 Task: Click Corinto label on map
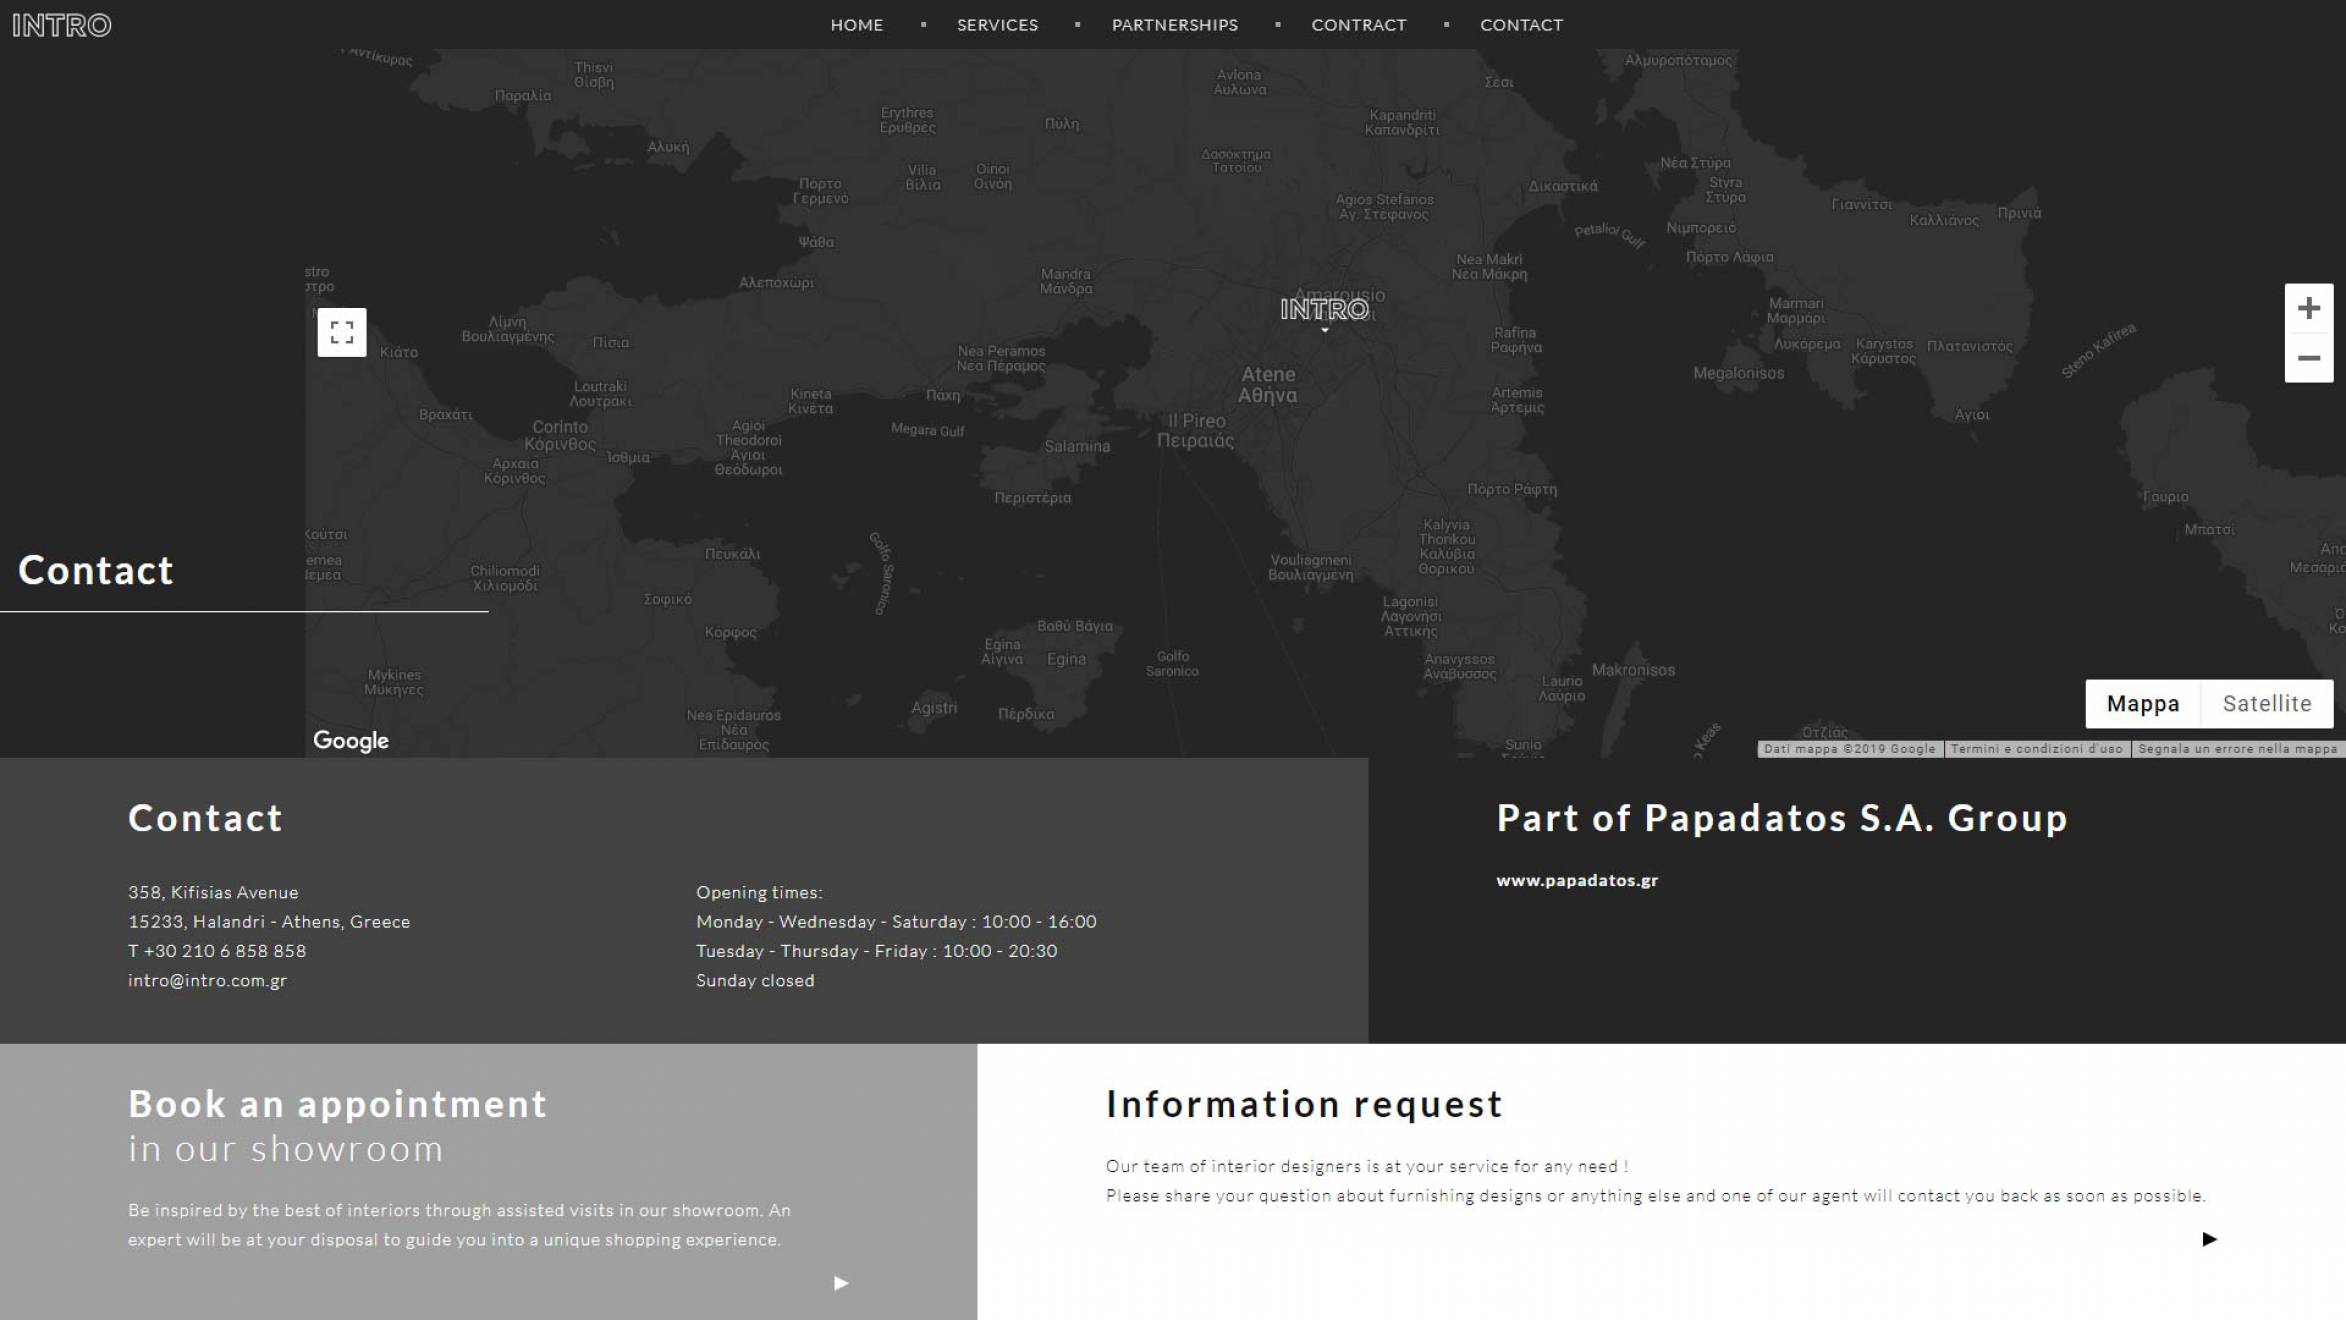tap(560, 427)
